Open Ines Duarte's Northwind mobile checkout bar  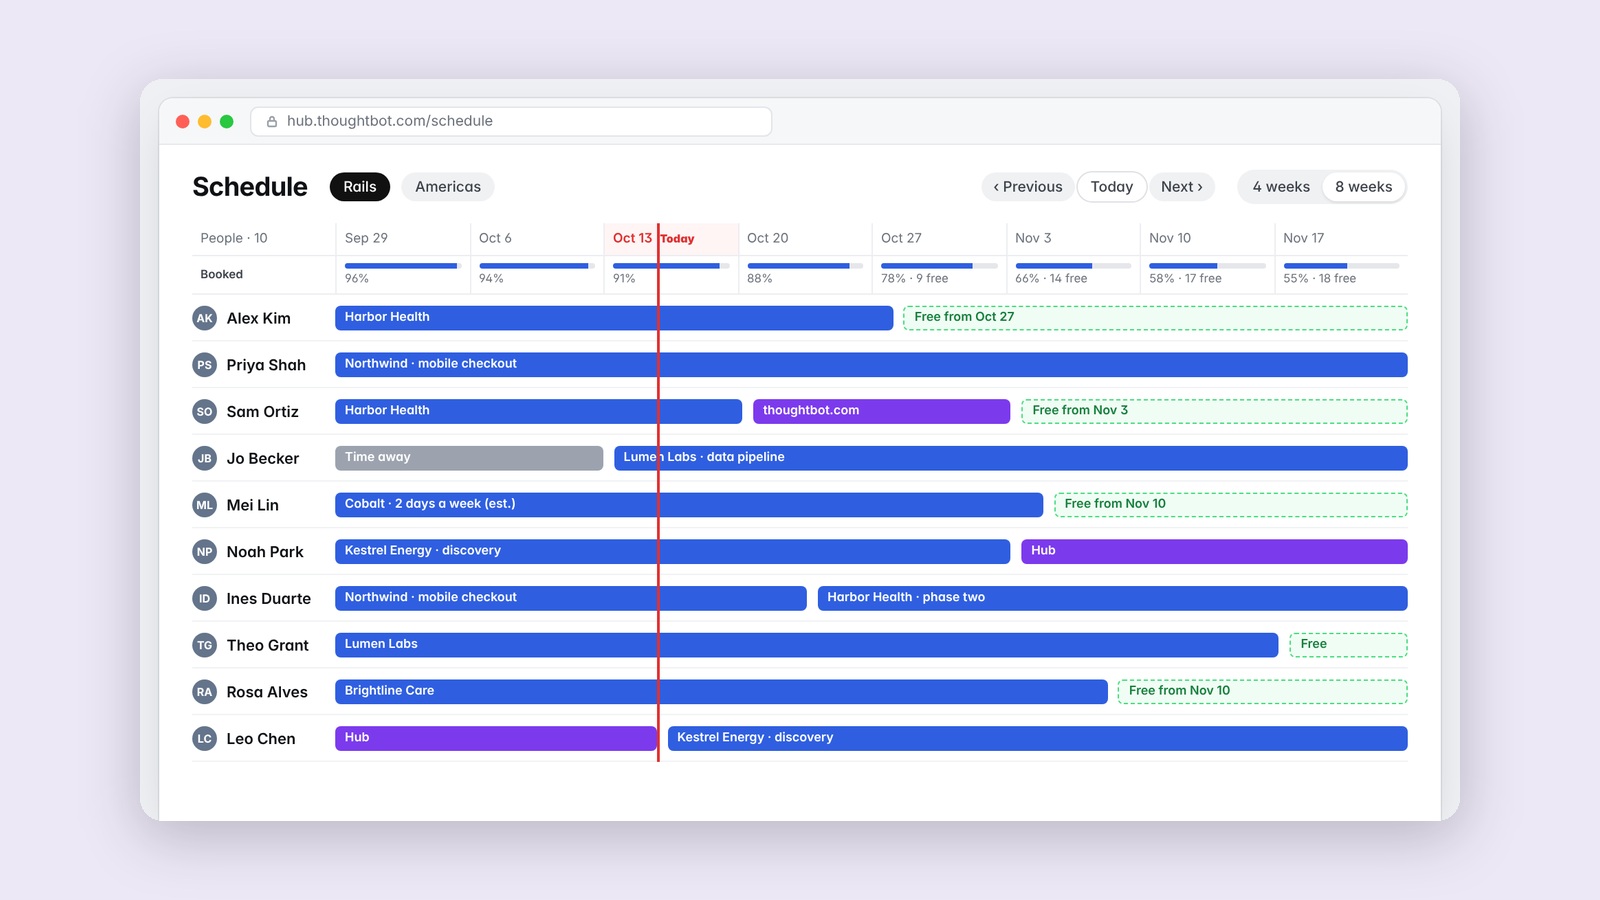[x=571, y=598]
